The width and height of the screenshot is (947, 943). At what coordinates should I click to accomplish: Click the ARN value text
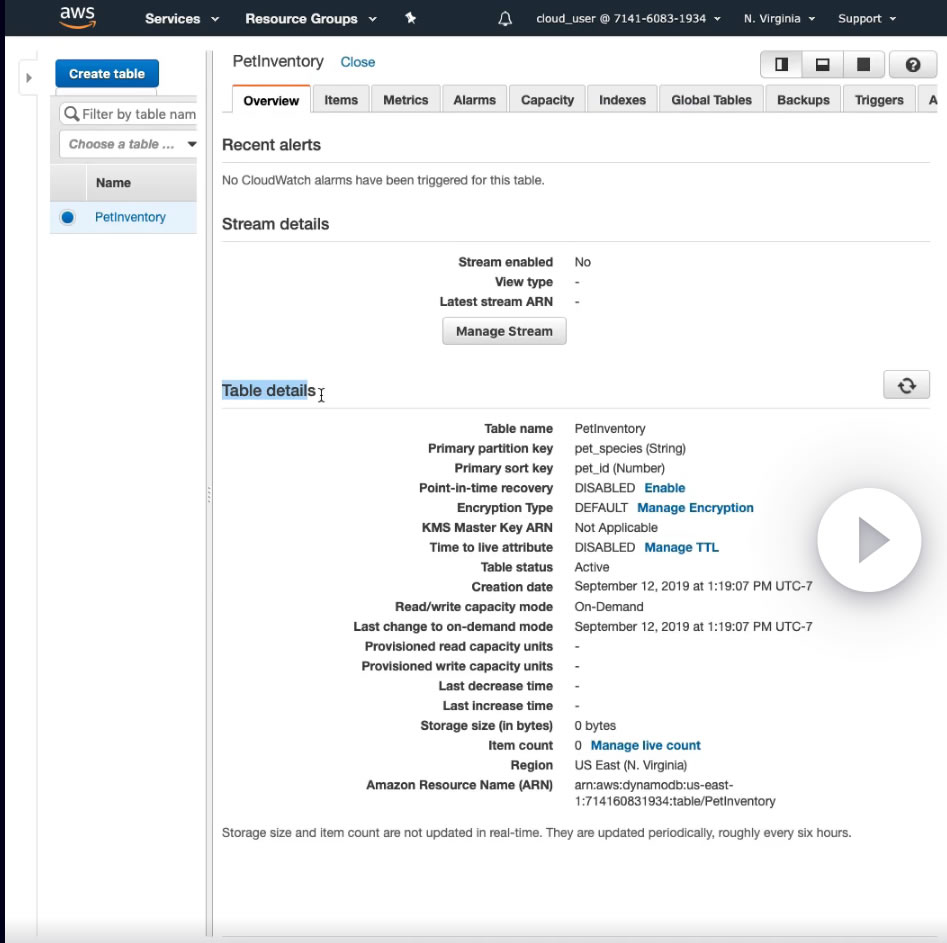pyautogui.click(x=675, y=793)
